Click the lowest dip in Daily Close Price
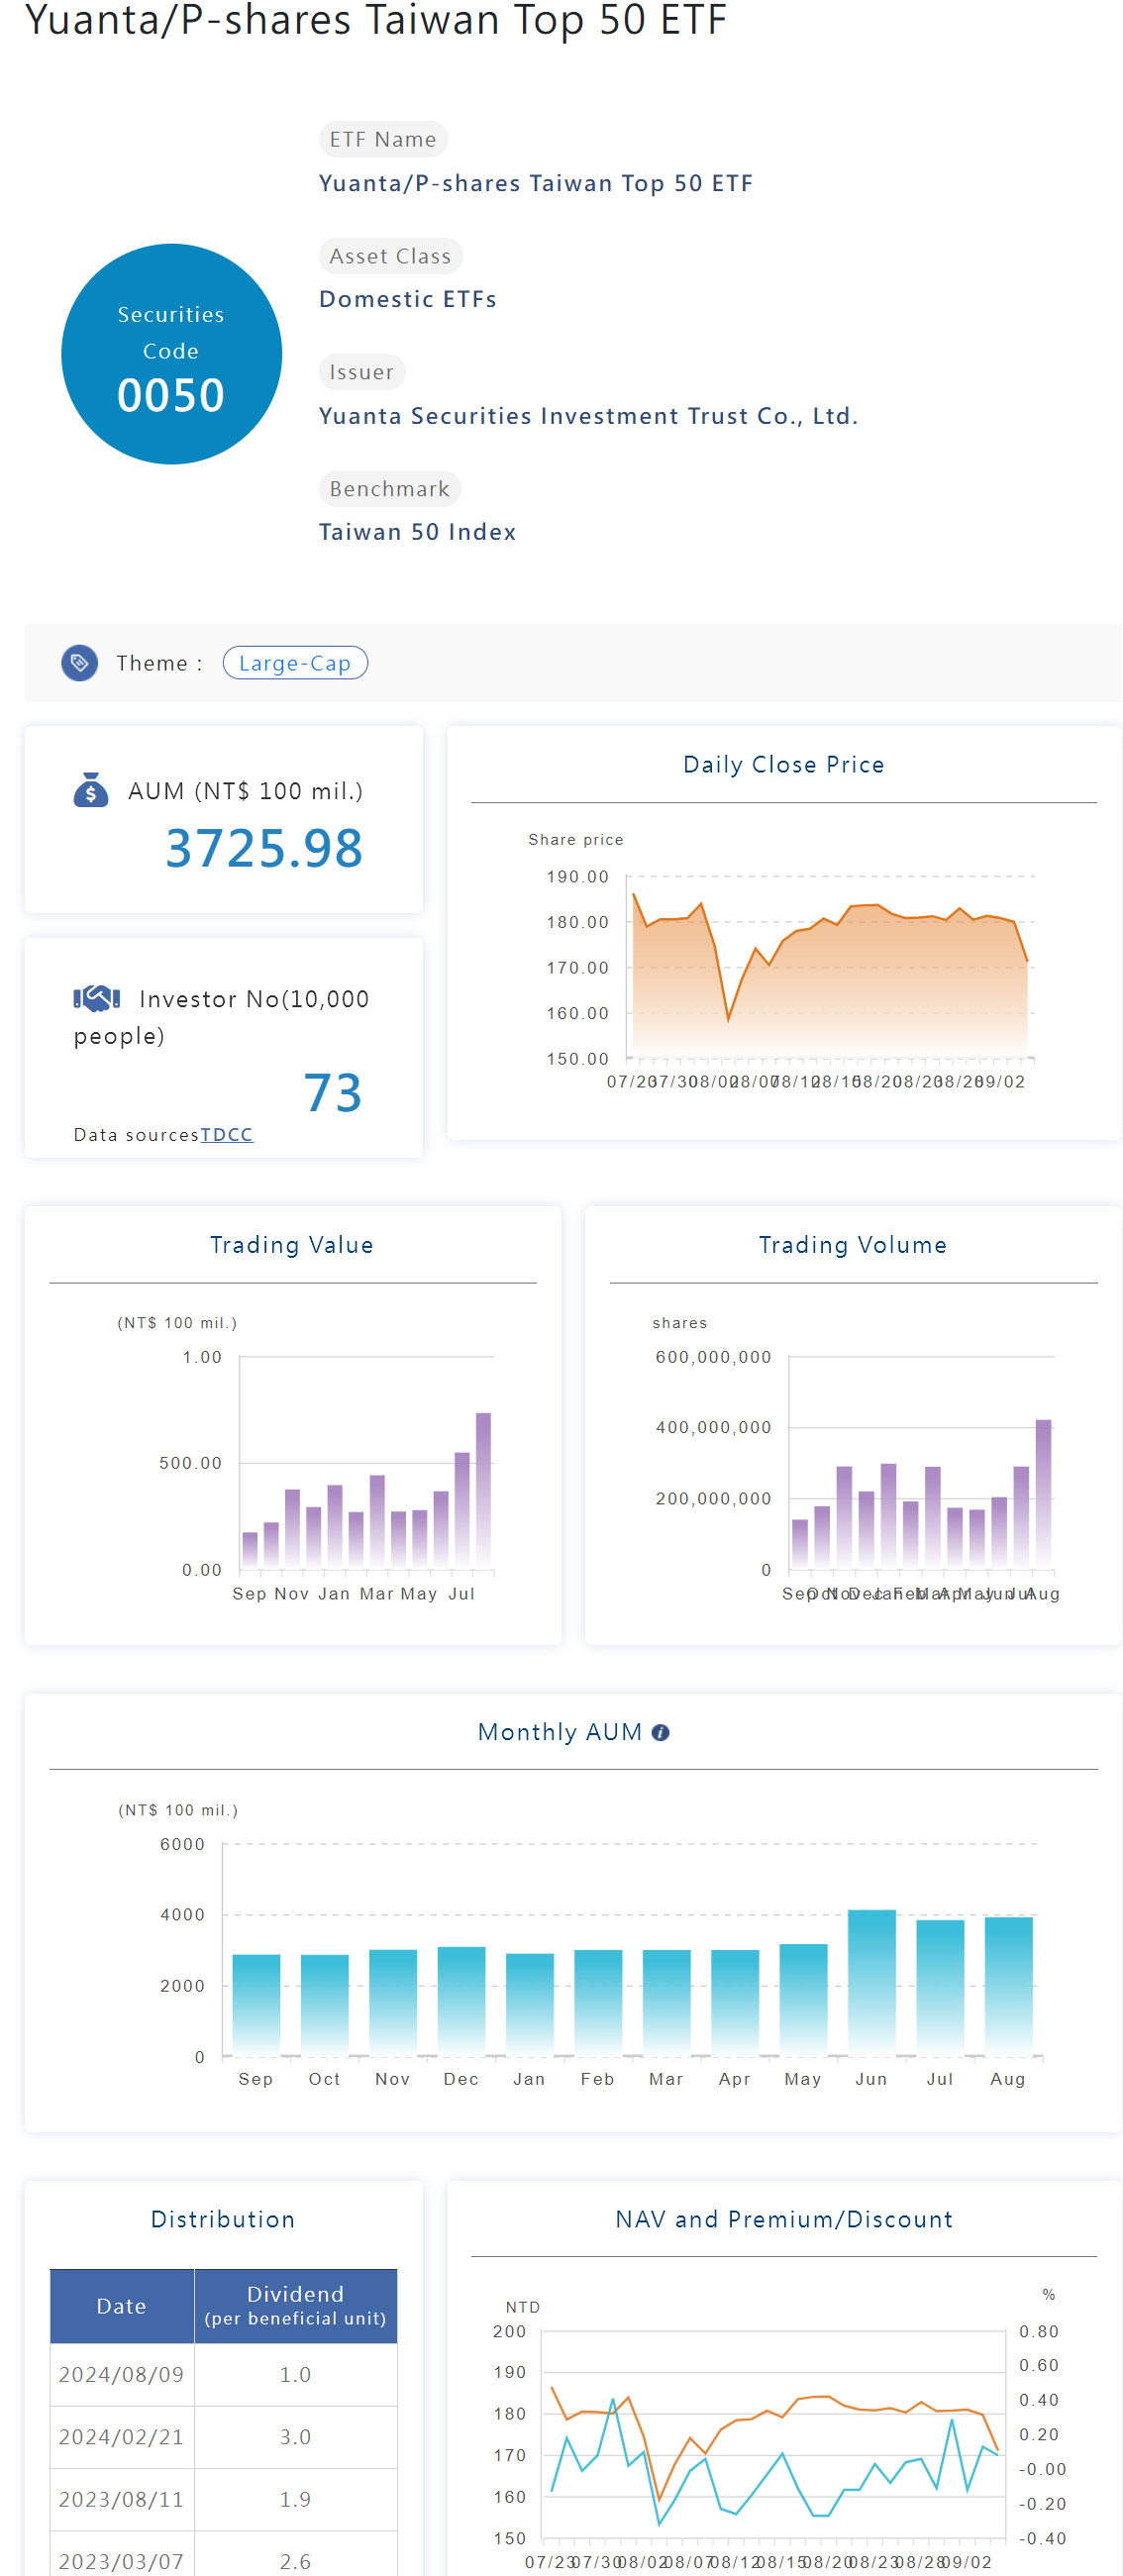 tap(728, 1019)
